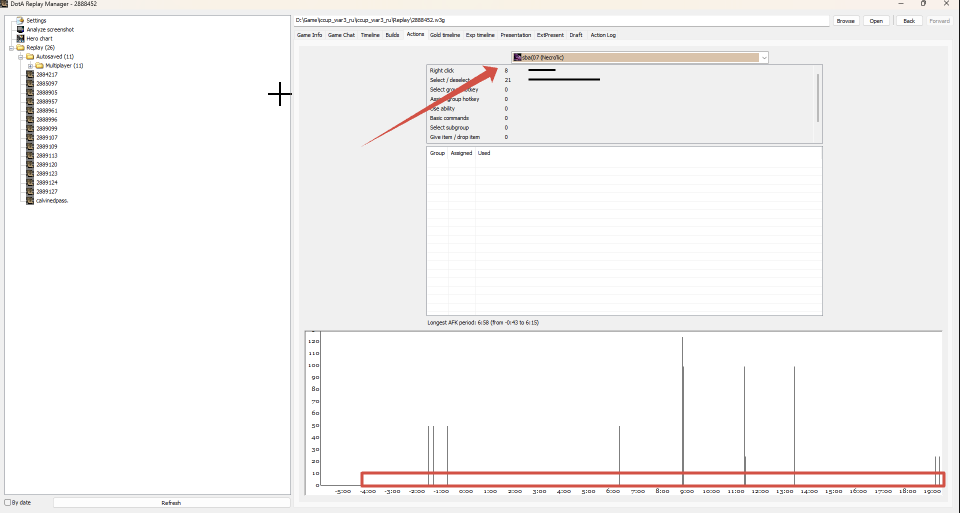Expand the Multiplayer (11) folder node
This screenshot has height=513, width=960.
[31, 66]
